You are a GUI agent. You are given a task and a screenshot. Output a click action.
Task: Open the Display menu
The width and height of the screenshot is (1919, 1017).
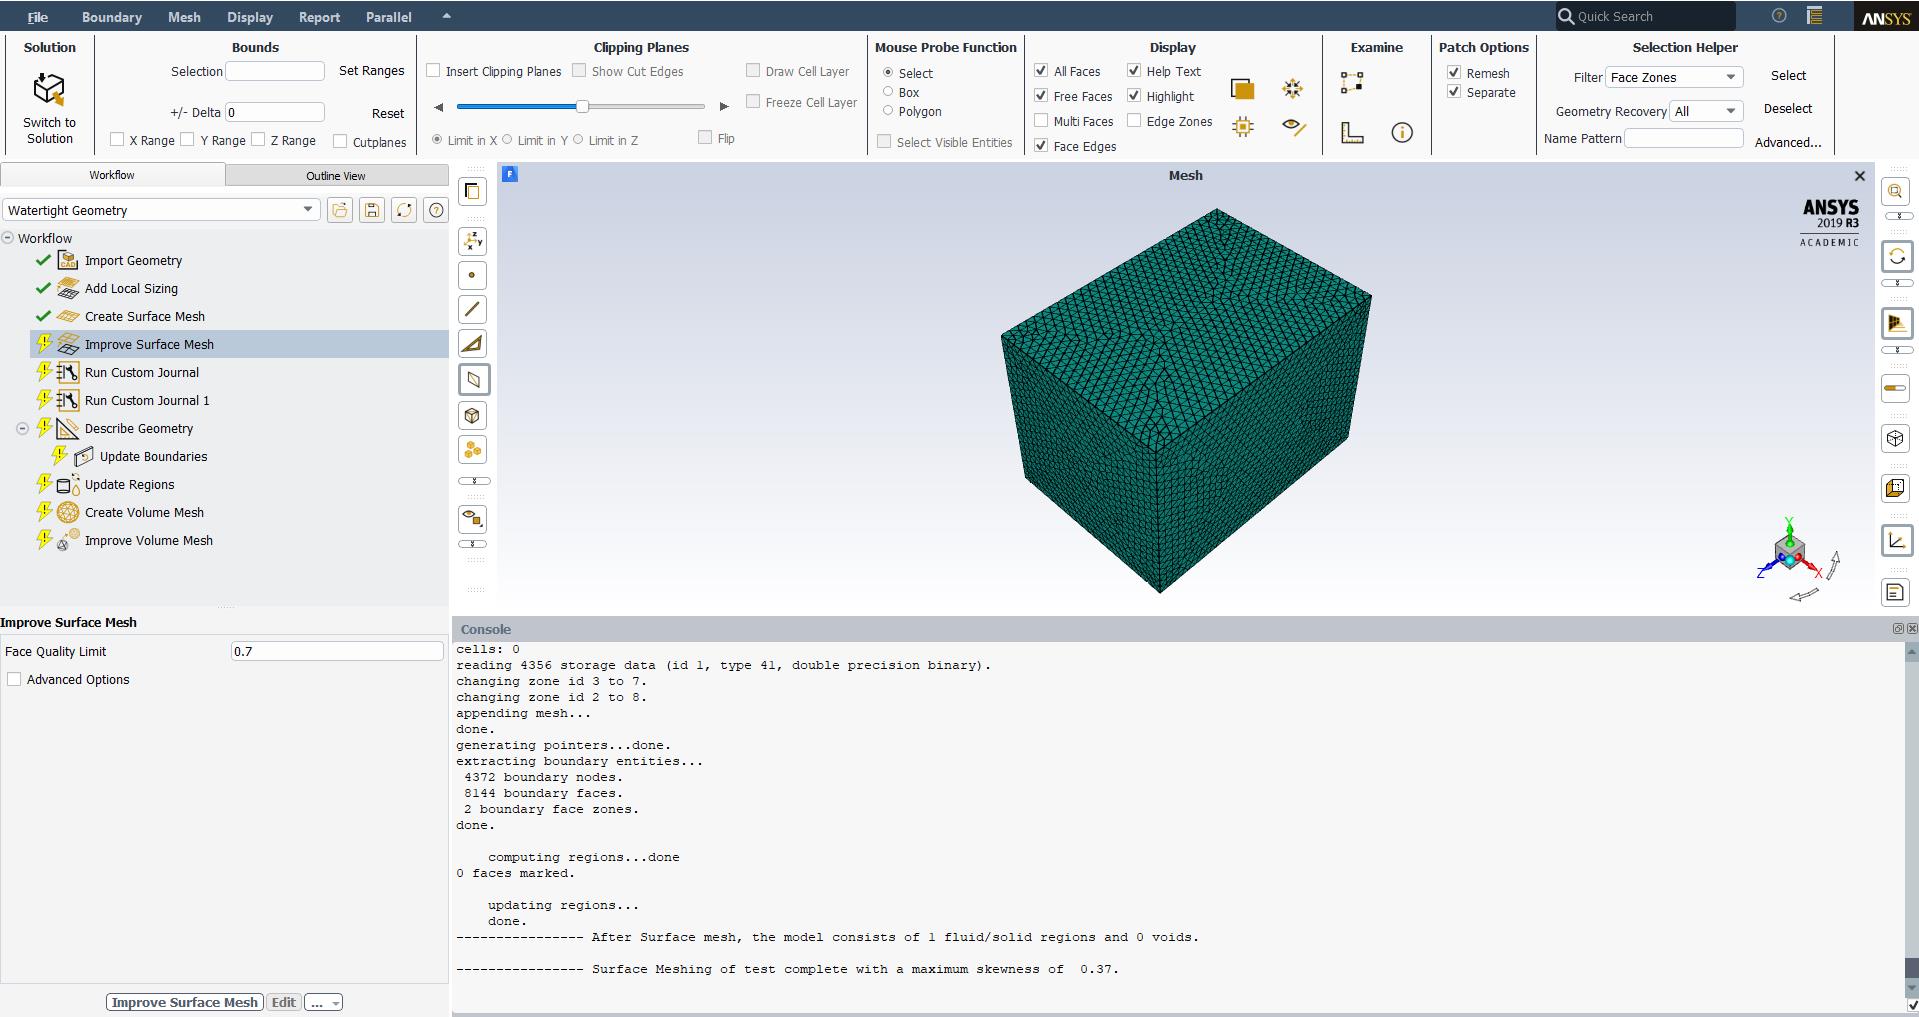tap(250, 17)
